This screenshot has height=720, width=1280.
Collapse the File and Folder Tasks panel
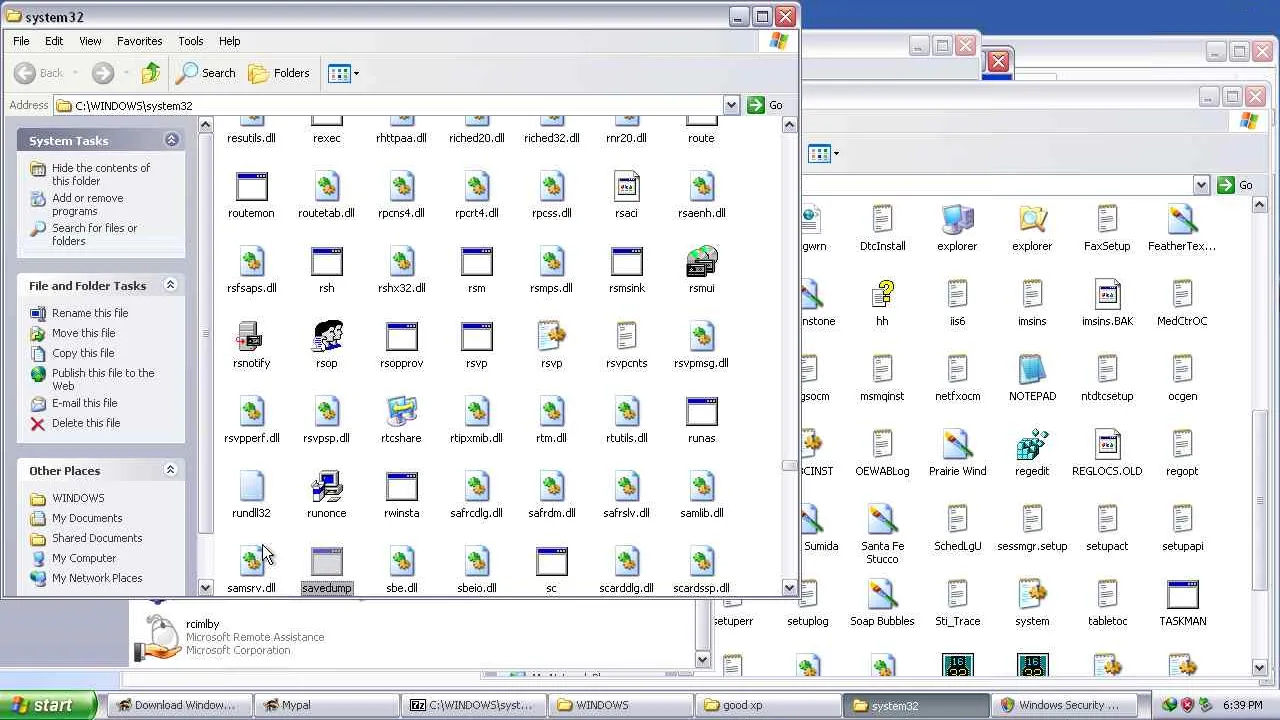coord(170,285)
